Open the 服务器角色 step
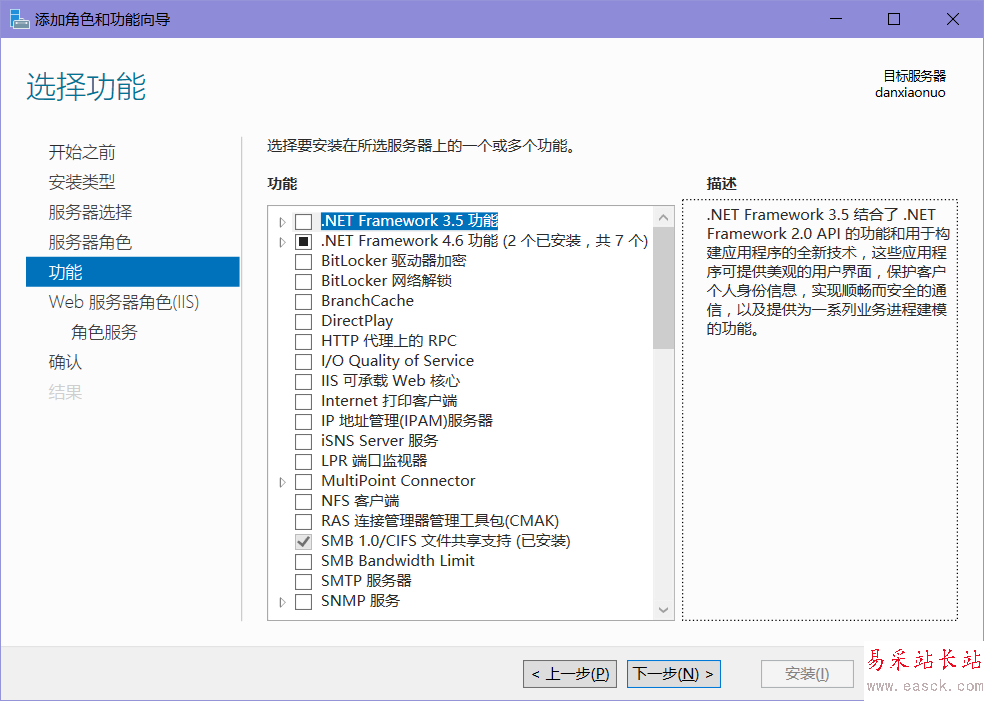 coord(90,242)
